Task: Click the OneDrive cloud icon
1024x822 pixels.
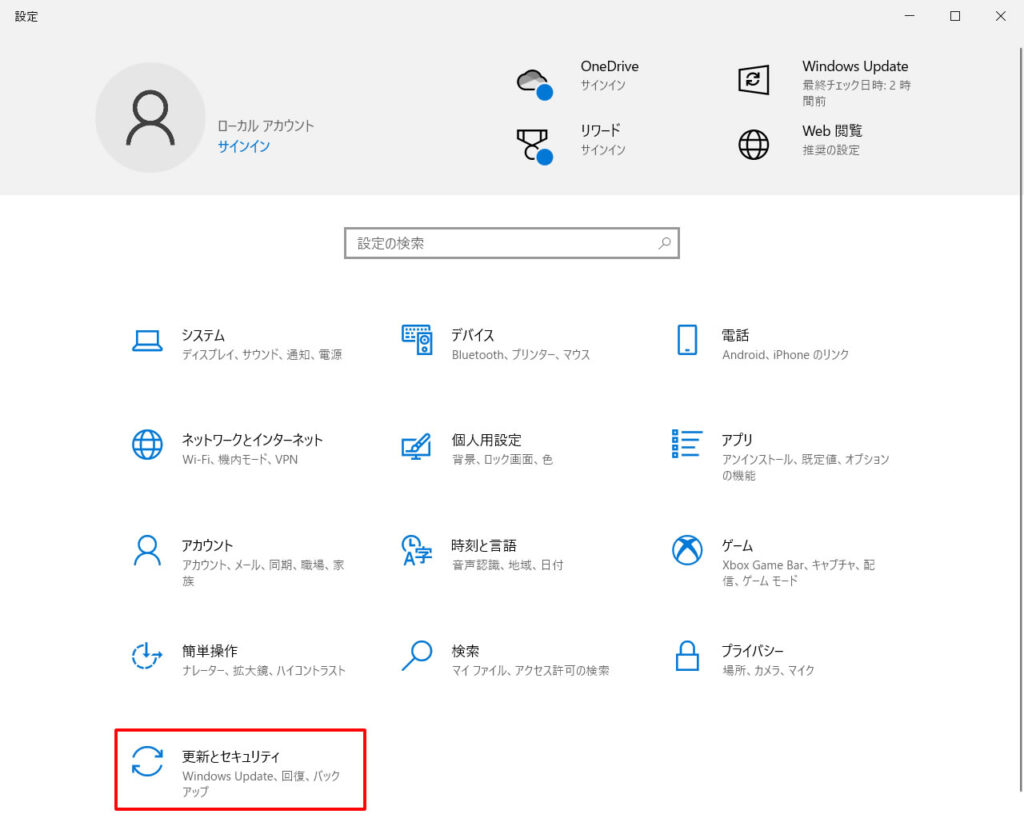Action: click(533, 82)
